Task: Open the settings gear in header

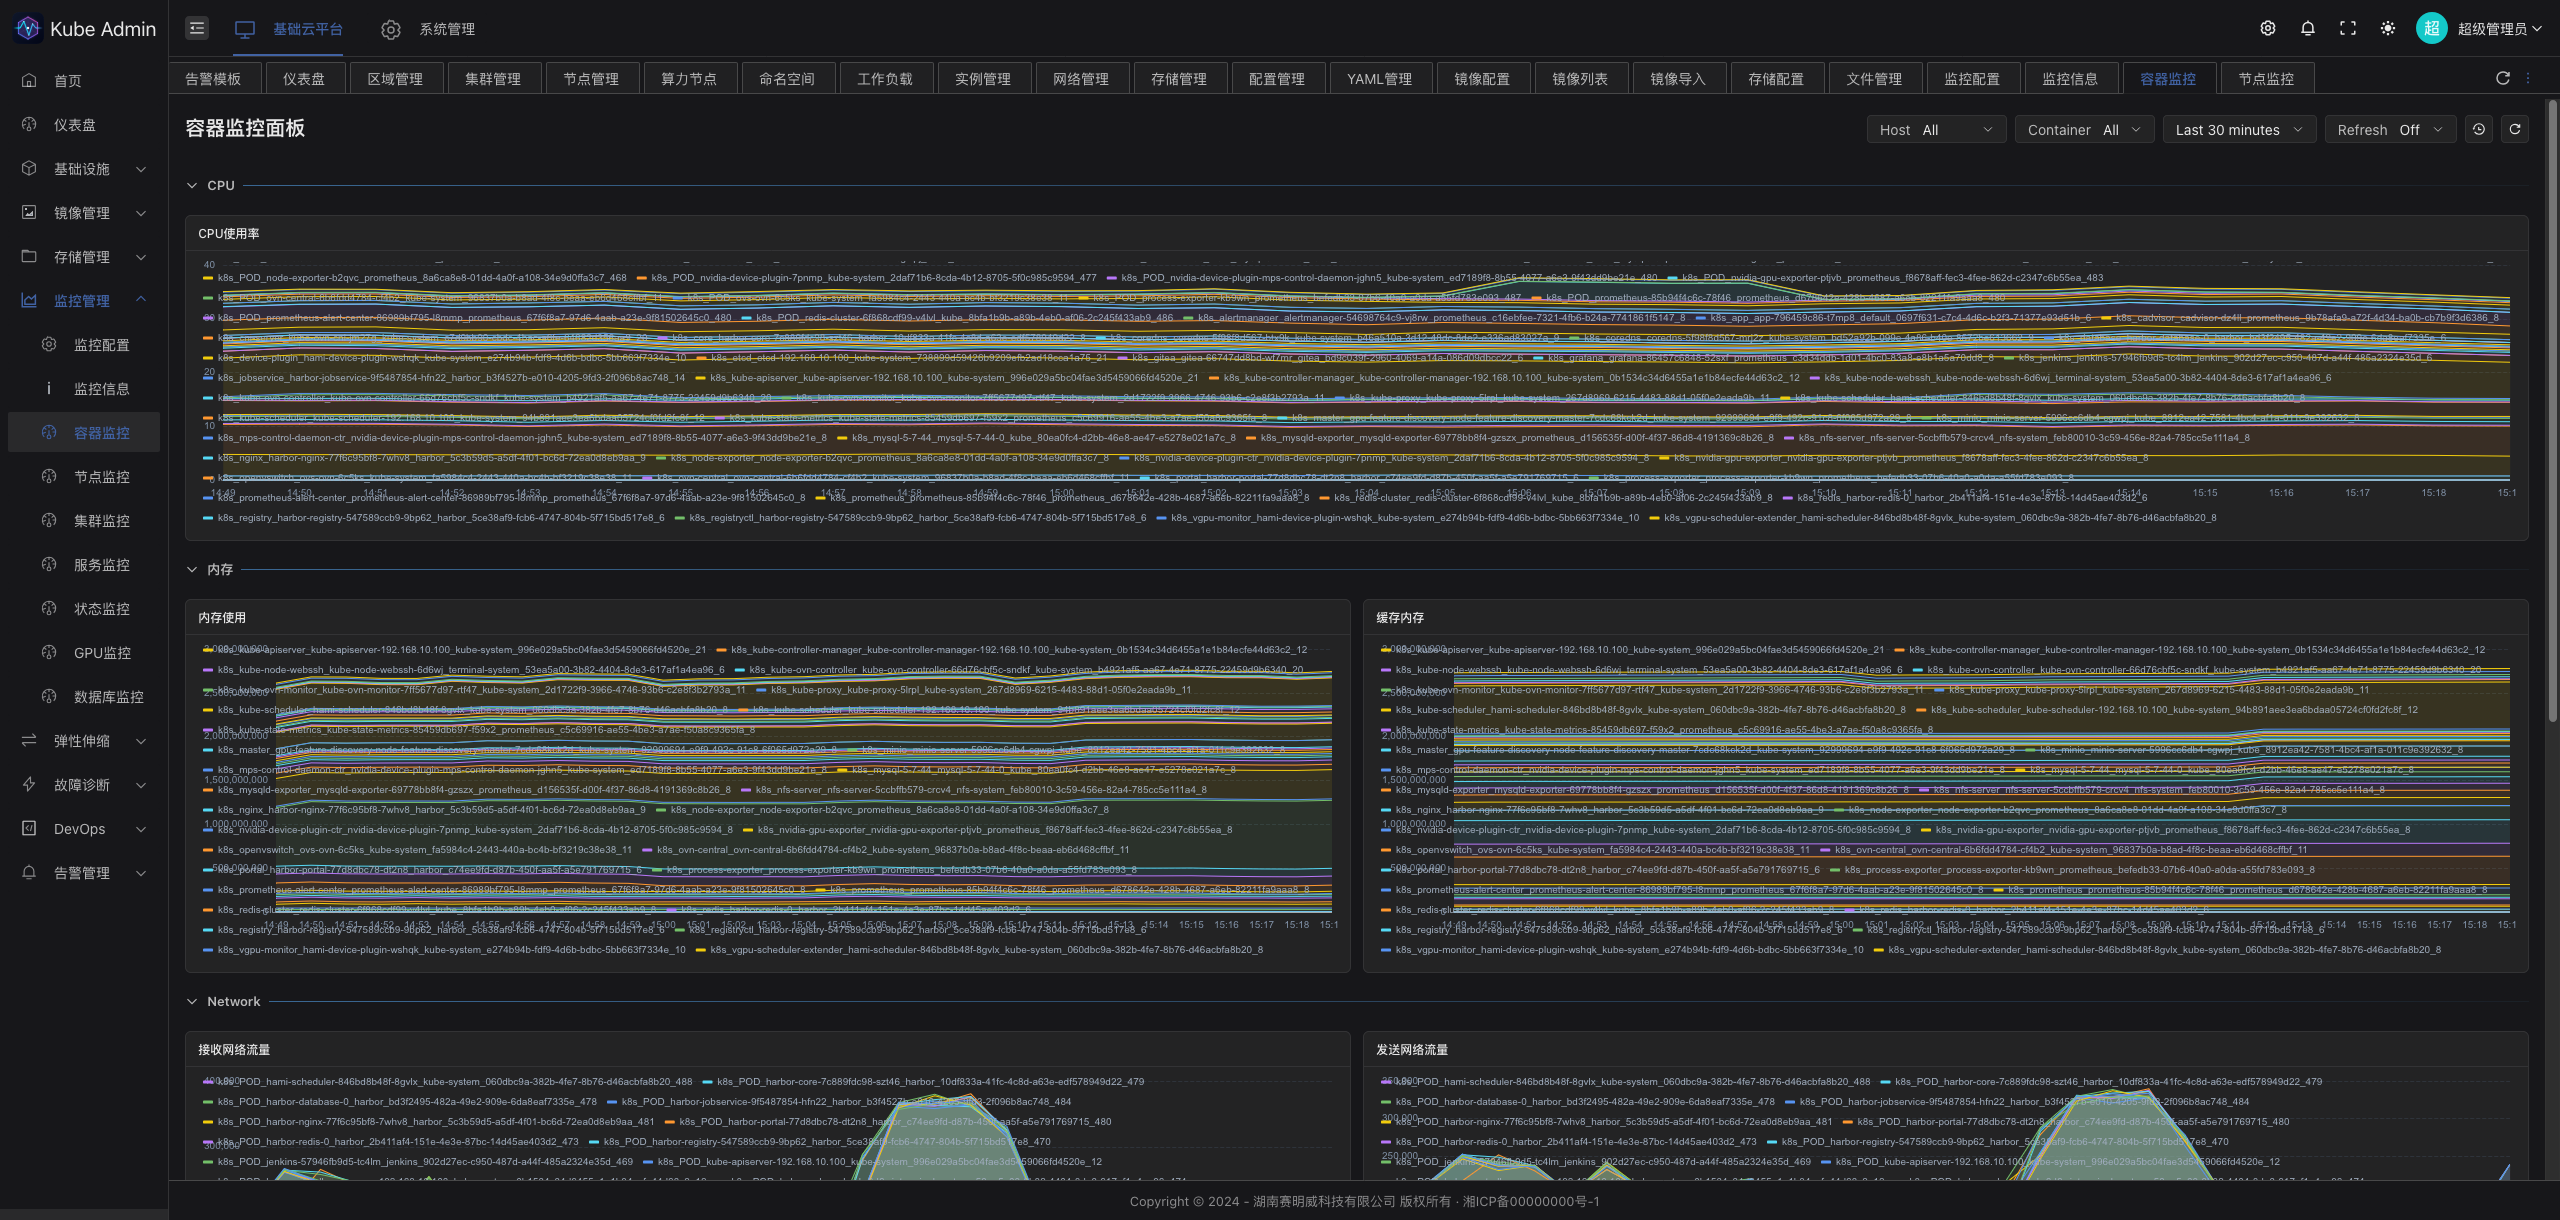Action: click(2268, 29)
